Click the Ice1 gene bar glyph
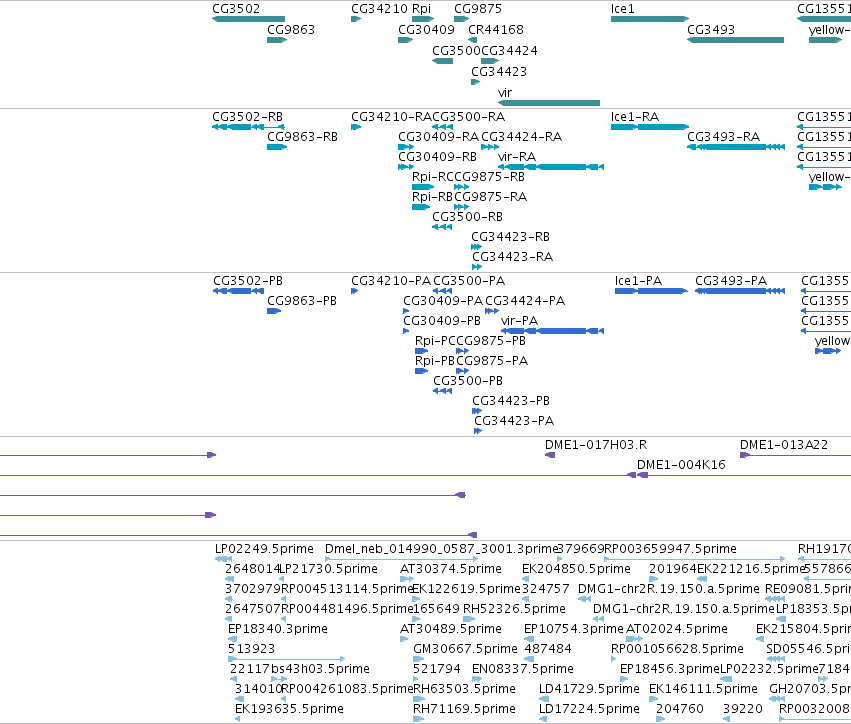The height and width of the screenshot is (724, 851). click(x=650, y=19)
